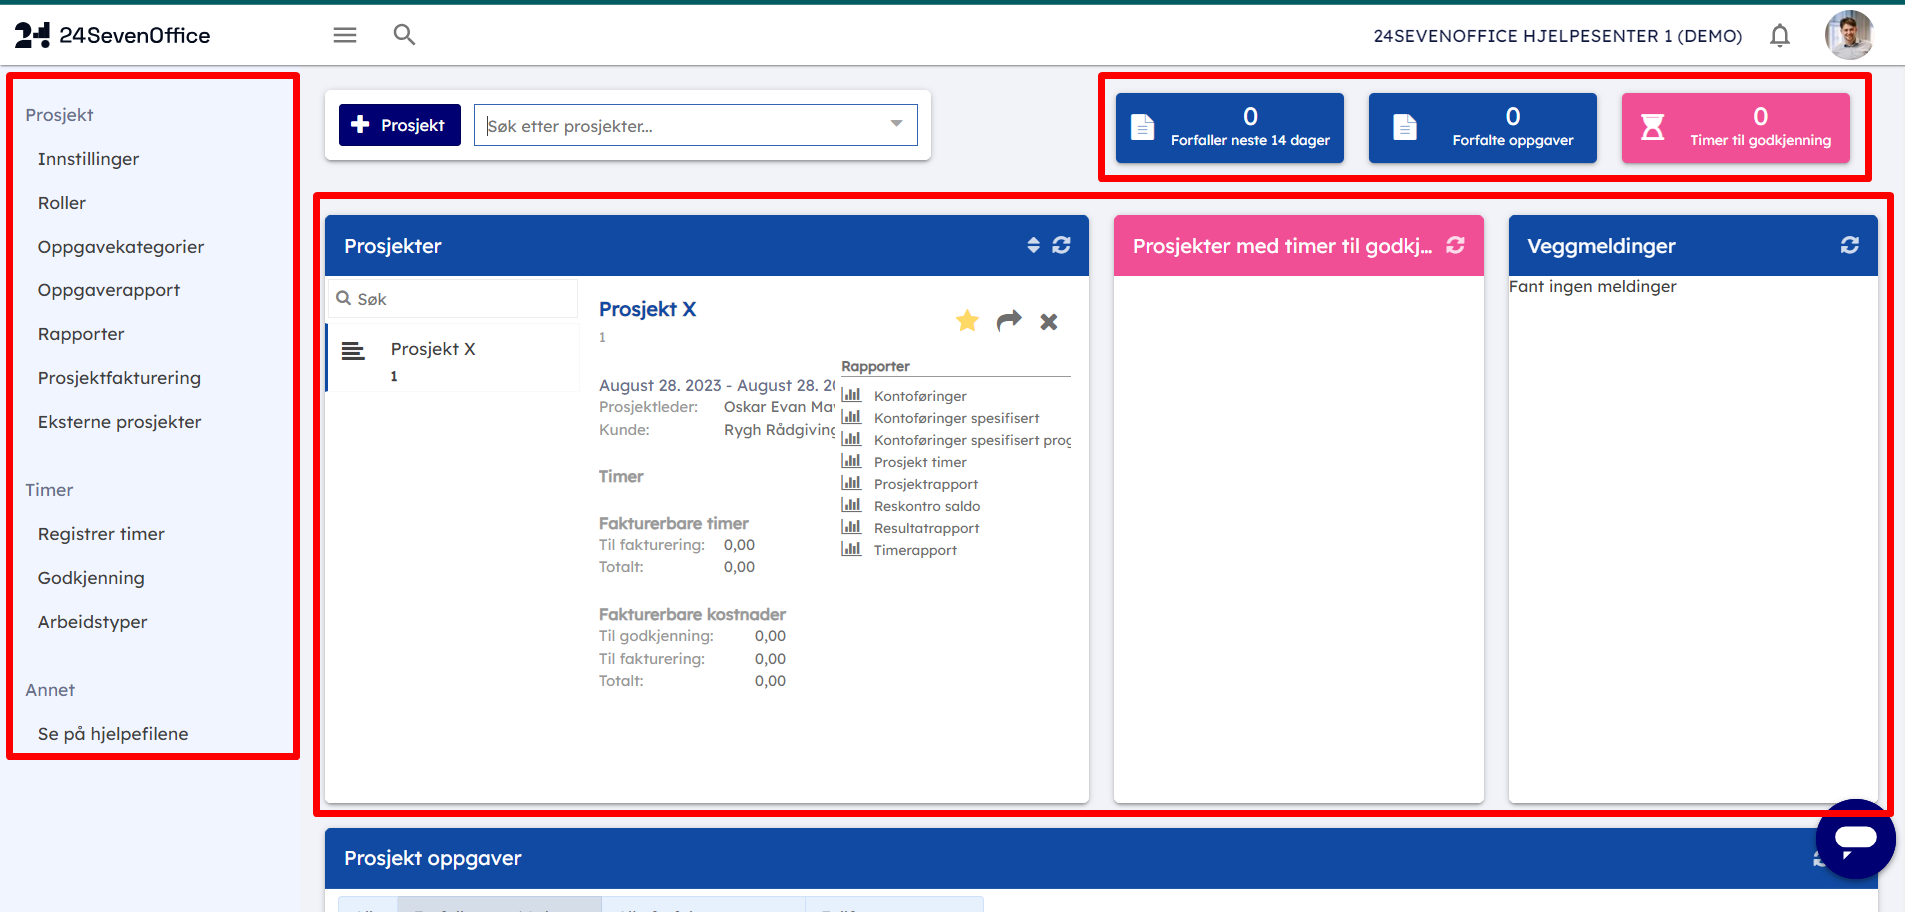This screenshot has height=912, width=1905.
Task: Close Prosjekt X details with X icon
Action: tap(1048, 322)
